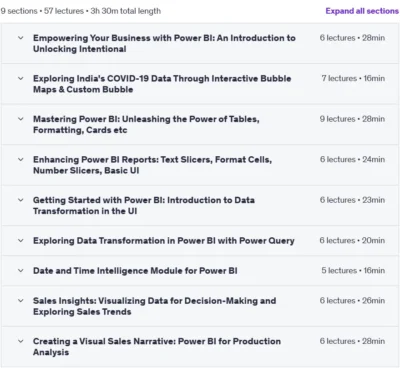Open Creating a Visual Sales Narrative title
Screen dimensions: 400x368
157,347
